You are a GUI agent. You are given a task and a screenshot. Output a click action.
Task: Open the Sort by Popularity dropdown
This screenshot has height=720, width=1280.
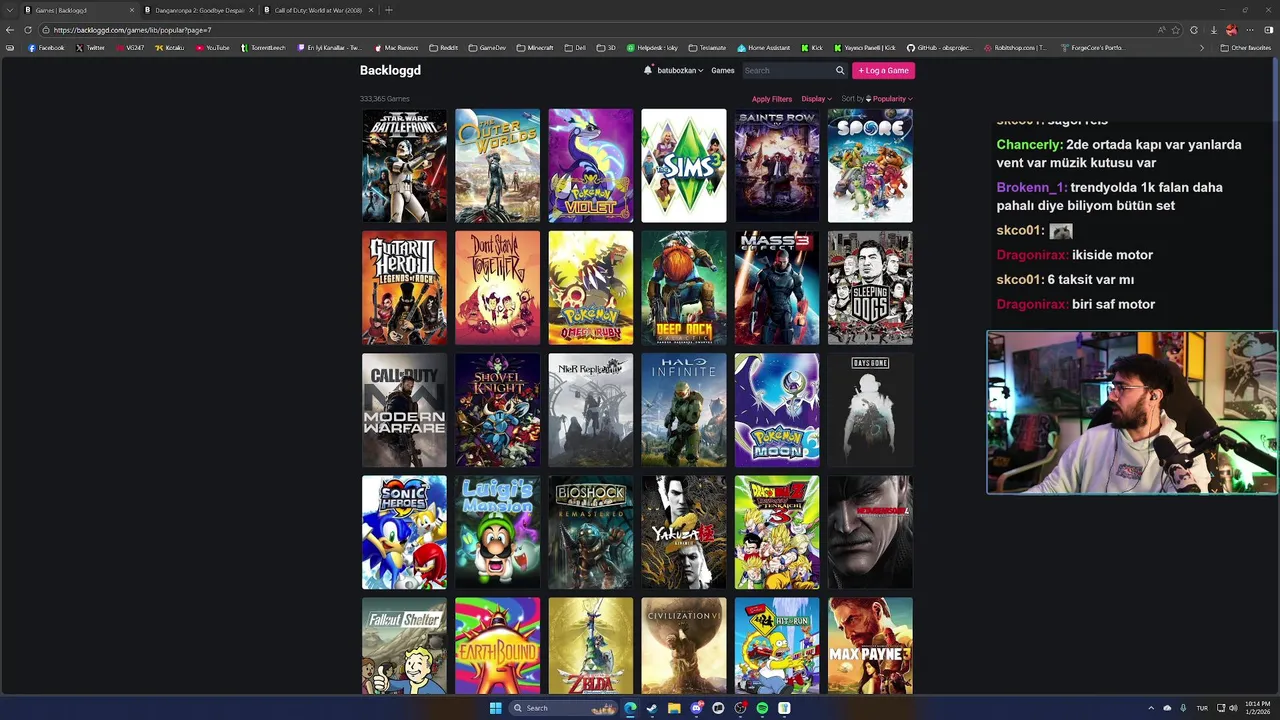[889, 99]
